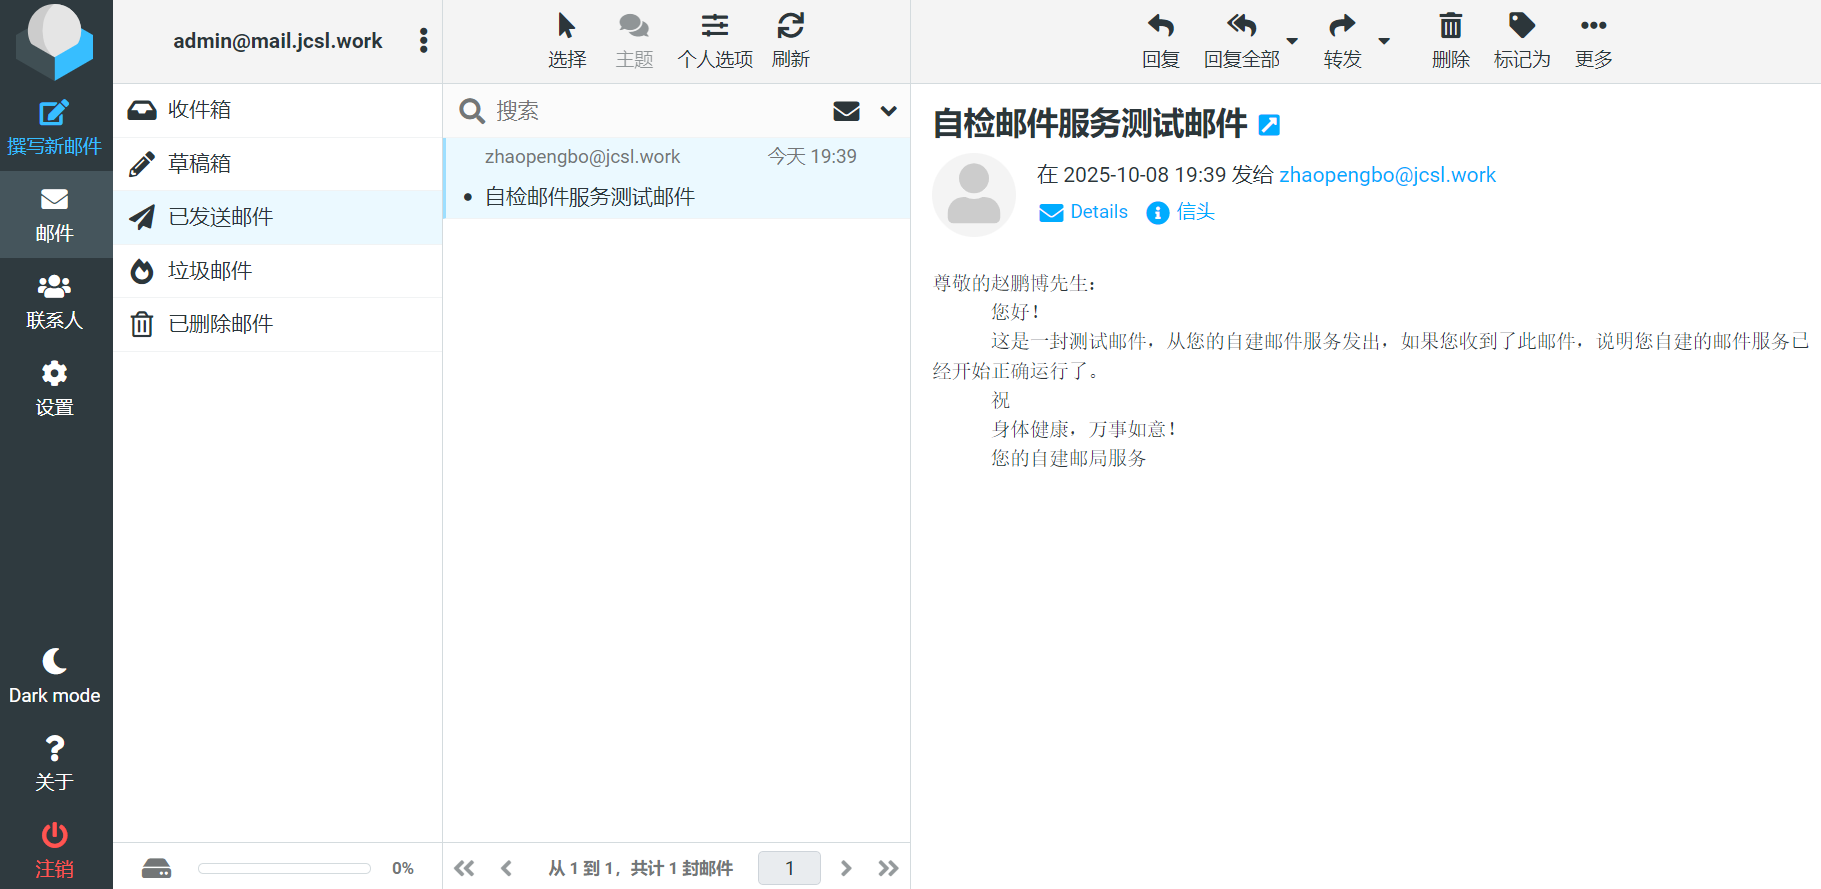Open the Contacts section

54,301
